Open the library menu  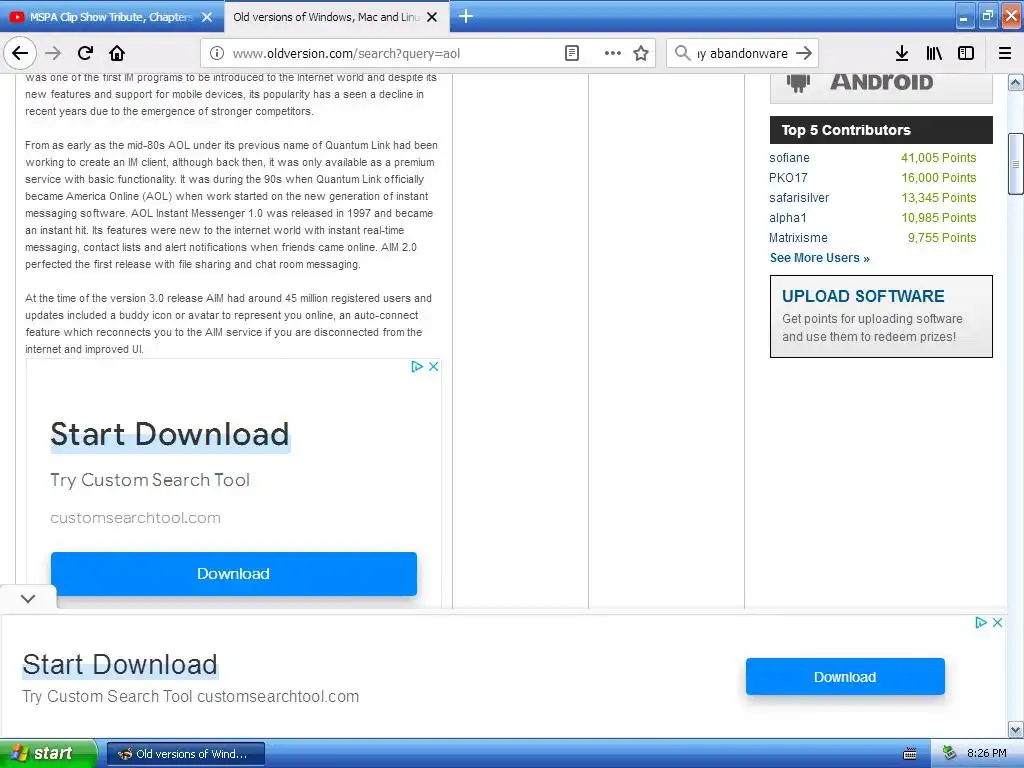click(x=934, y=53)
